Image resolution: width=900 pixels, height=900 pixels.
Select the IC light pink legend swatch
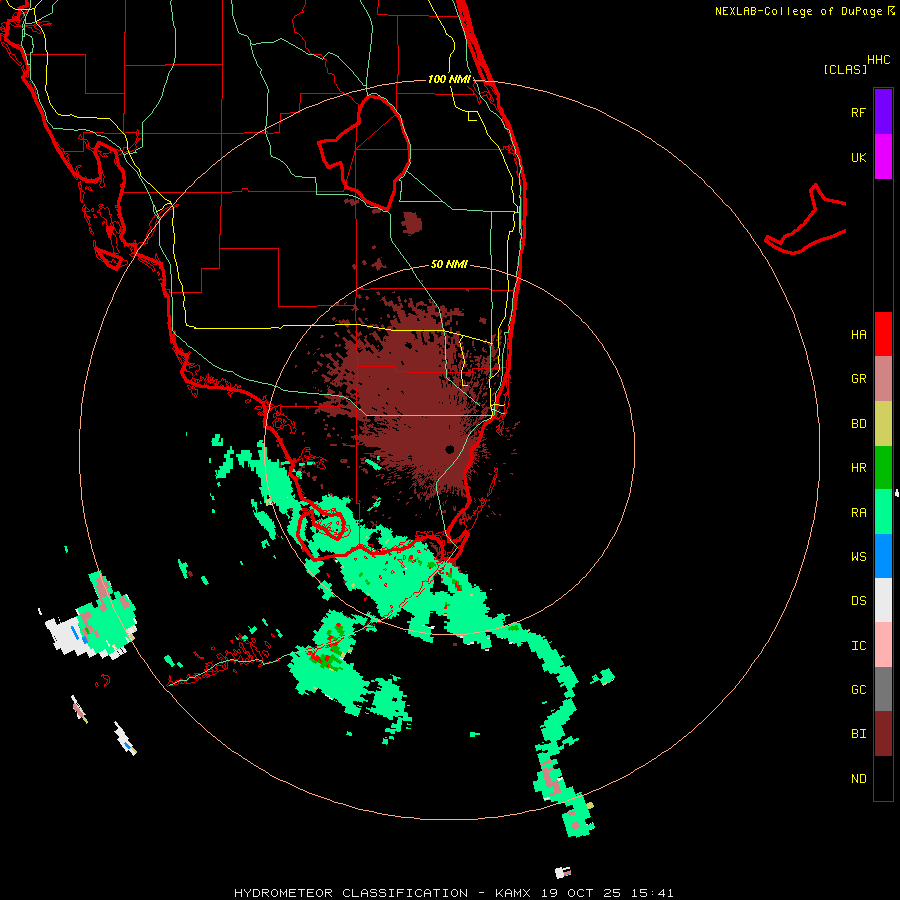[x=883, y=645]
